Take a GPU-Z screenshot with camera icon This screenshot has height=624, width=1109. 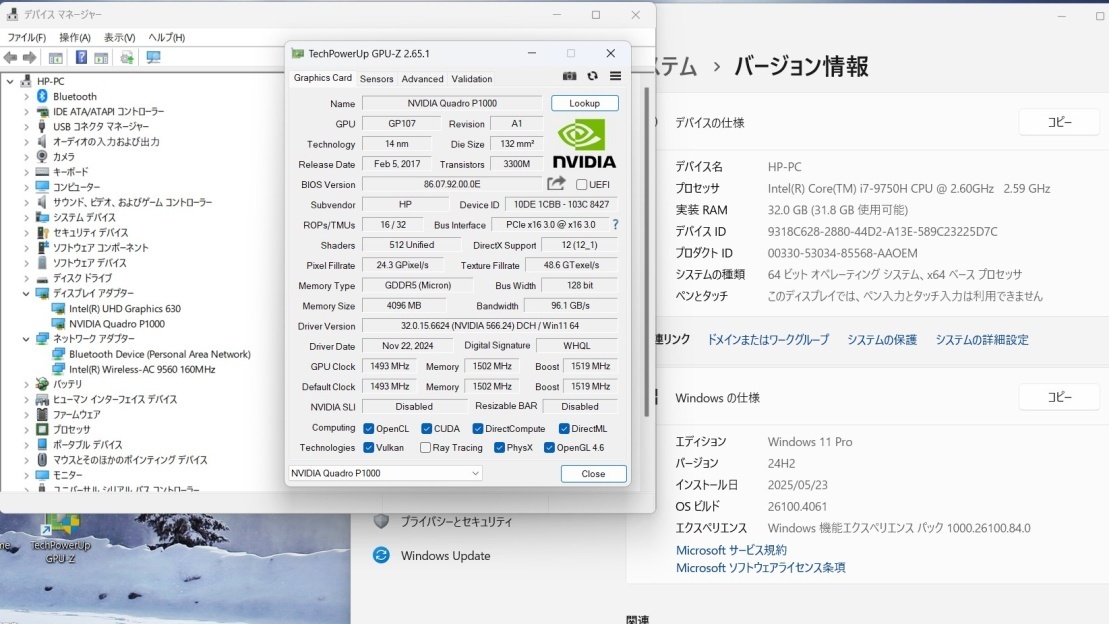tap(569, 76)
